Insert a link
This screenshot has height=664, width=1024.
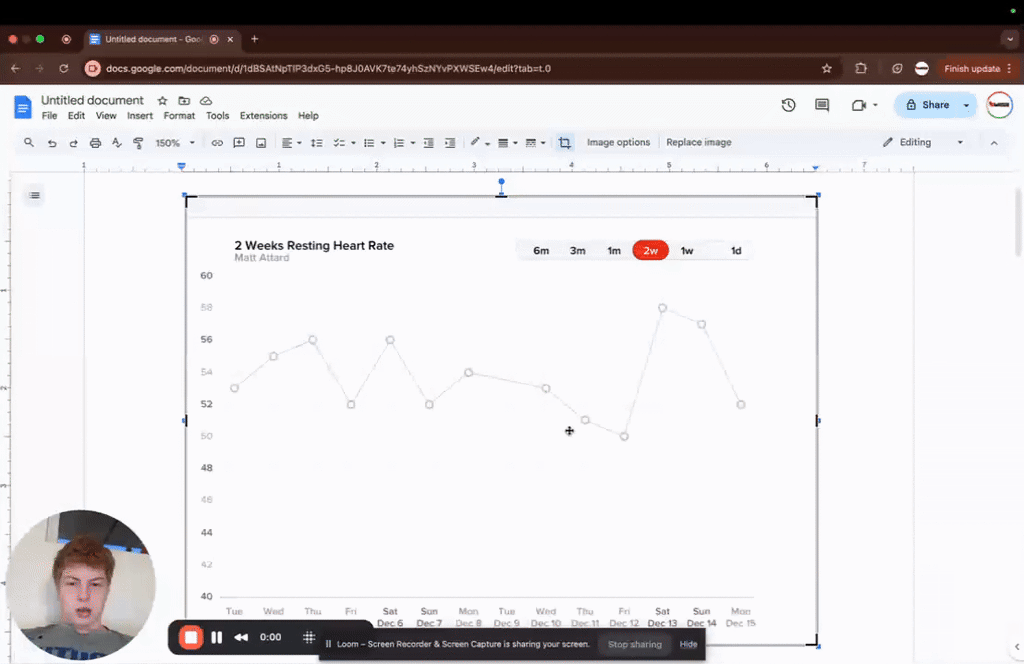click(x=217, y=143)
